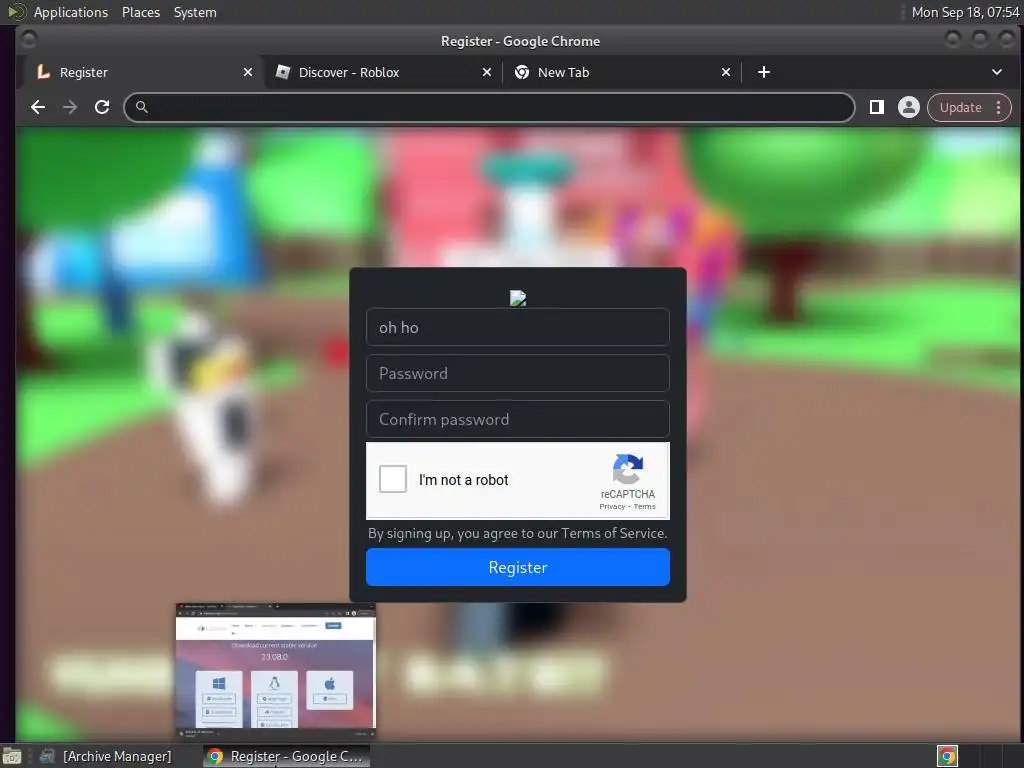
Task: Open the Applications menu
Action: pyautogui.click(x=71, y=12)
